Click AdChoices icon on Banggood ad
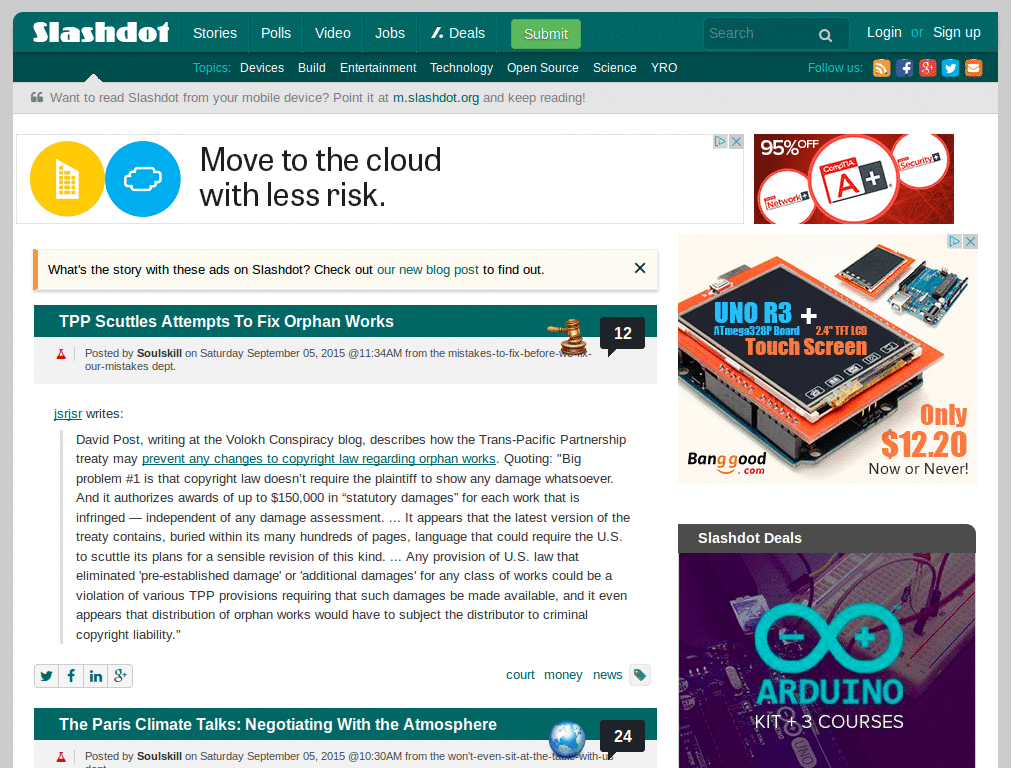1024x768 pixels. click(955, 241)
